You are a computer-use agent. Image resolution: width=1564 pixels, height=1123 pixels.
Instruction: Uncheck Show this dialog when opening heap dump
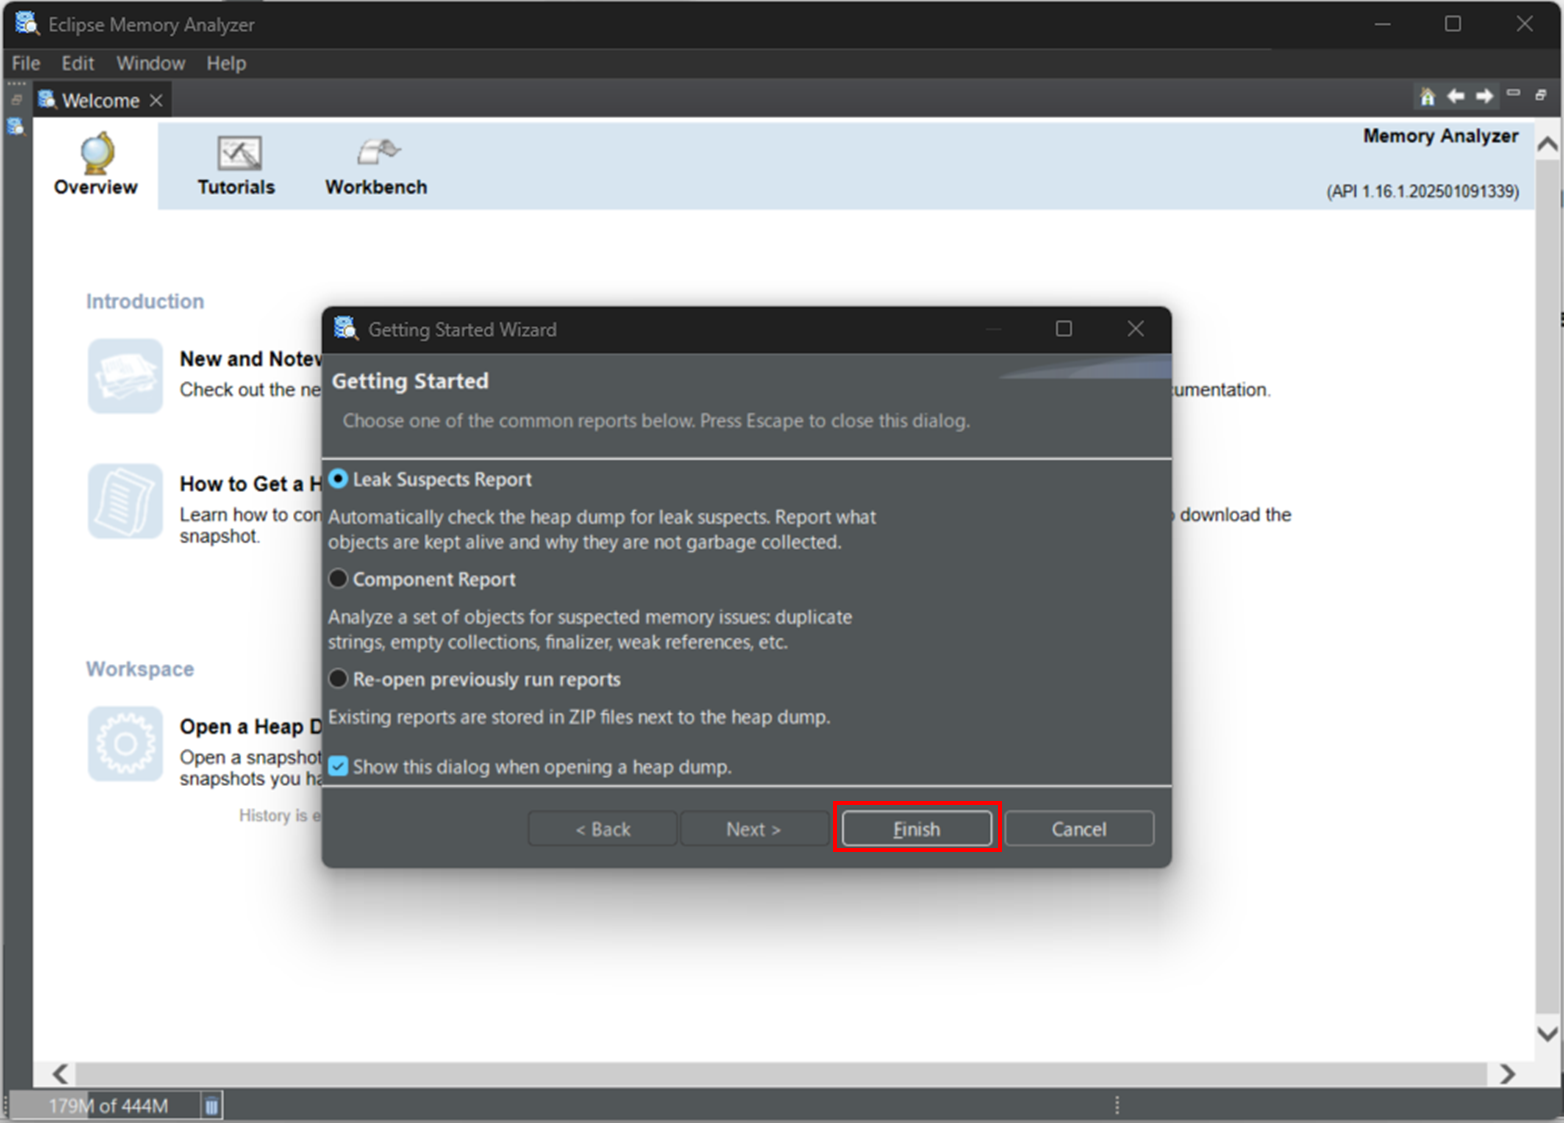pos(339,767)
